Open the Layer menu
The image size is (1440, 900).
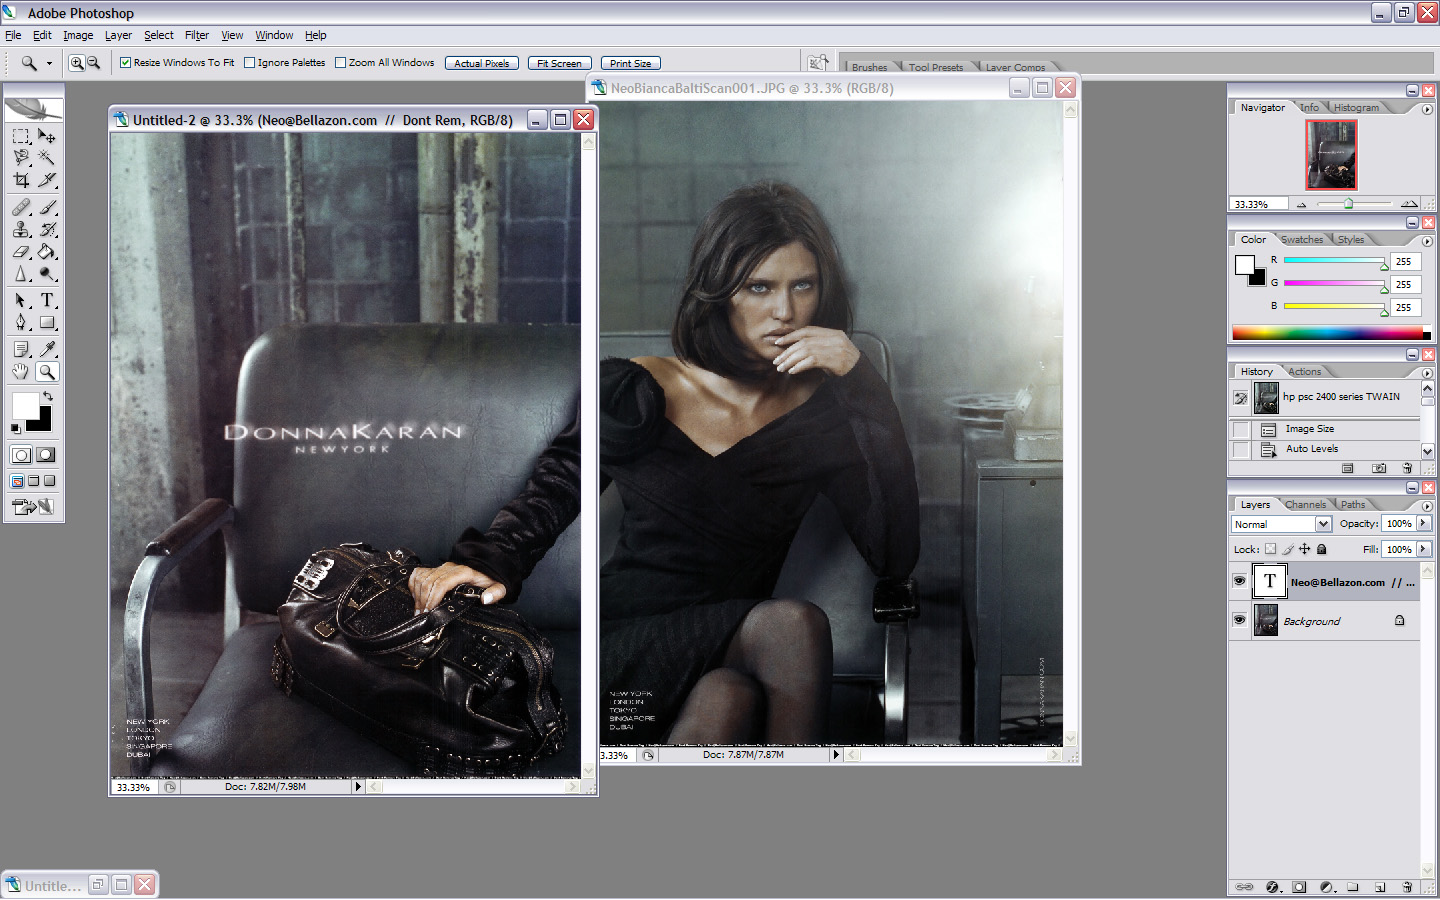click(x=118, y=35)
